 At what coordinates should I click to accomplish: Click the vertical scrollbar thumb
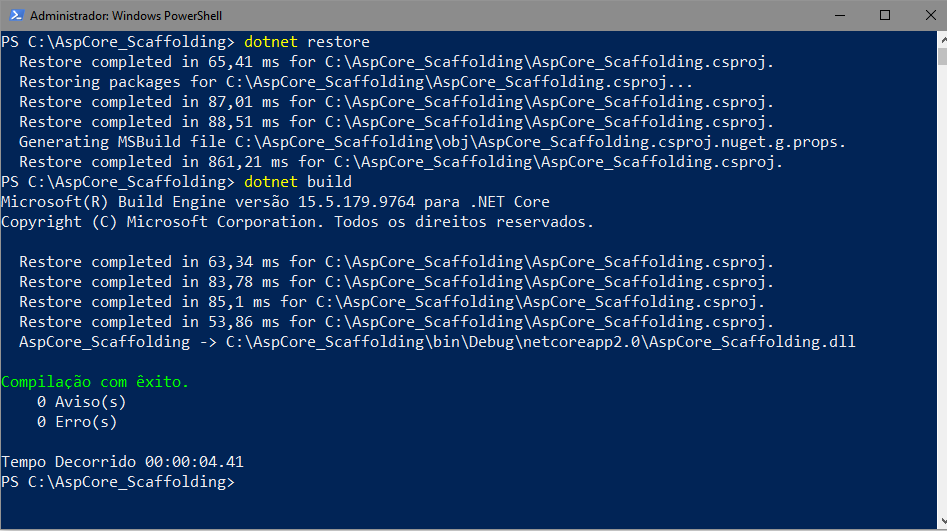942,57
